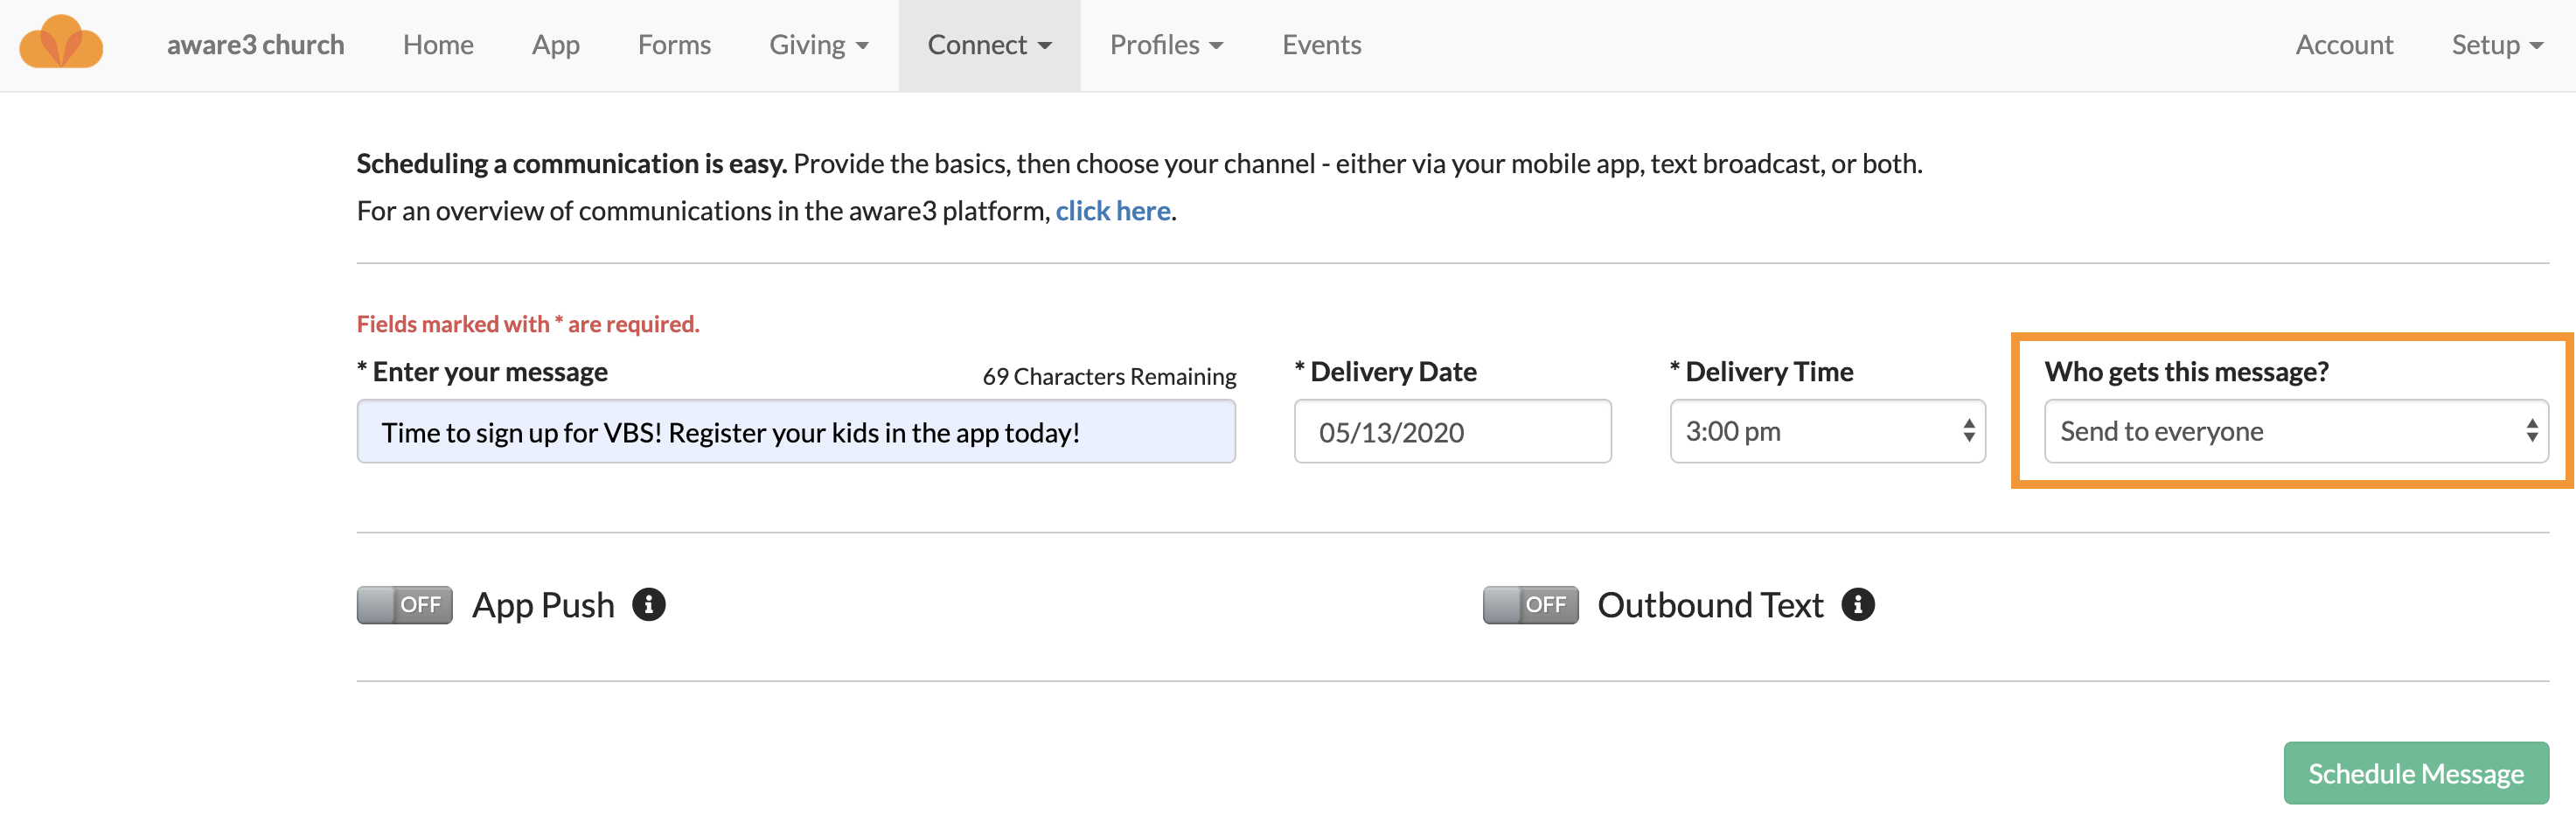Image resolution: width=2576 pixels, height=836 pixels.
Task: Select the App navigation item
Action: 555,44
